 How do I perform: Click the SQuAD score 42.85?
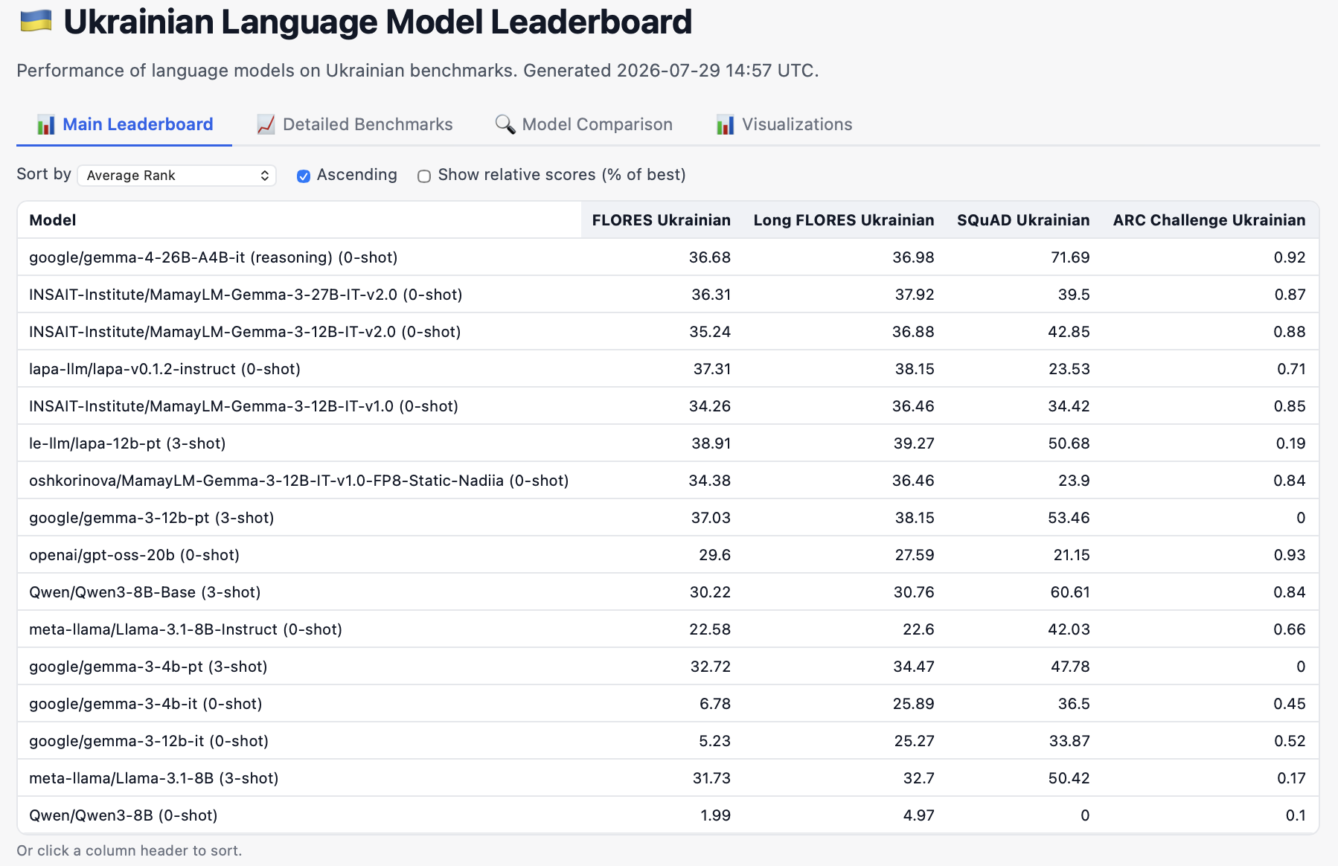click(x=1068, y=331)
